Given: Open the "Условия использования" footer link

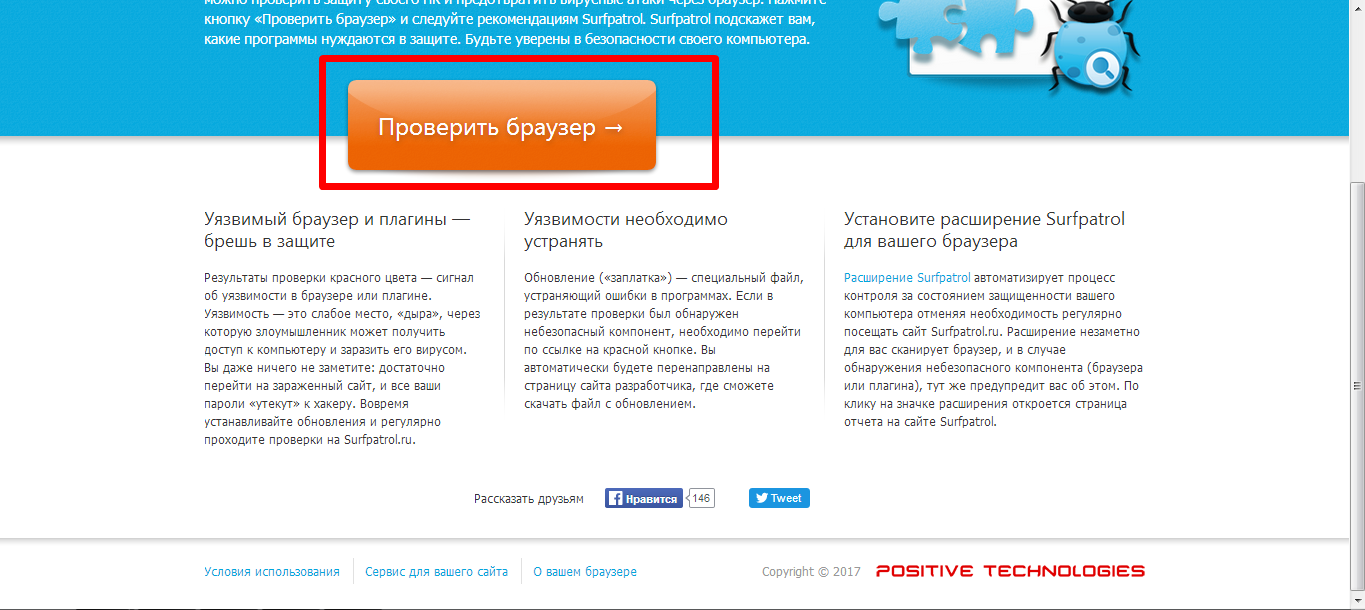Looking at the screenshot, I should point(272,572).
